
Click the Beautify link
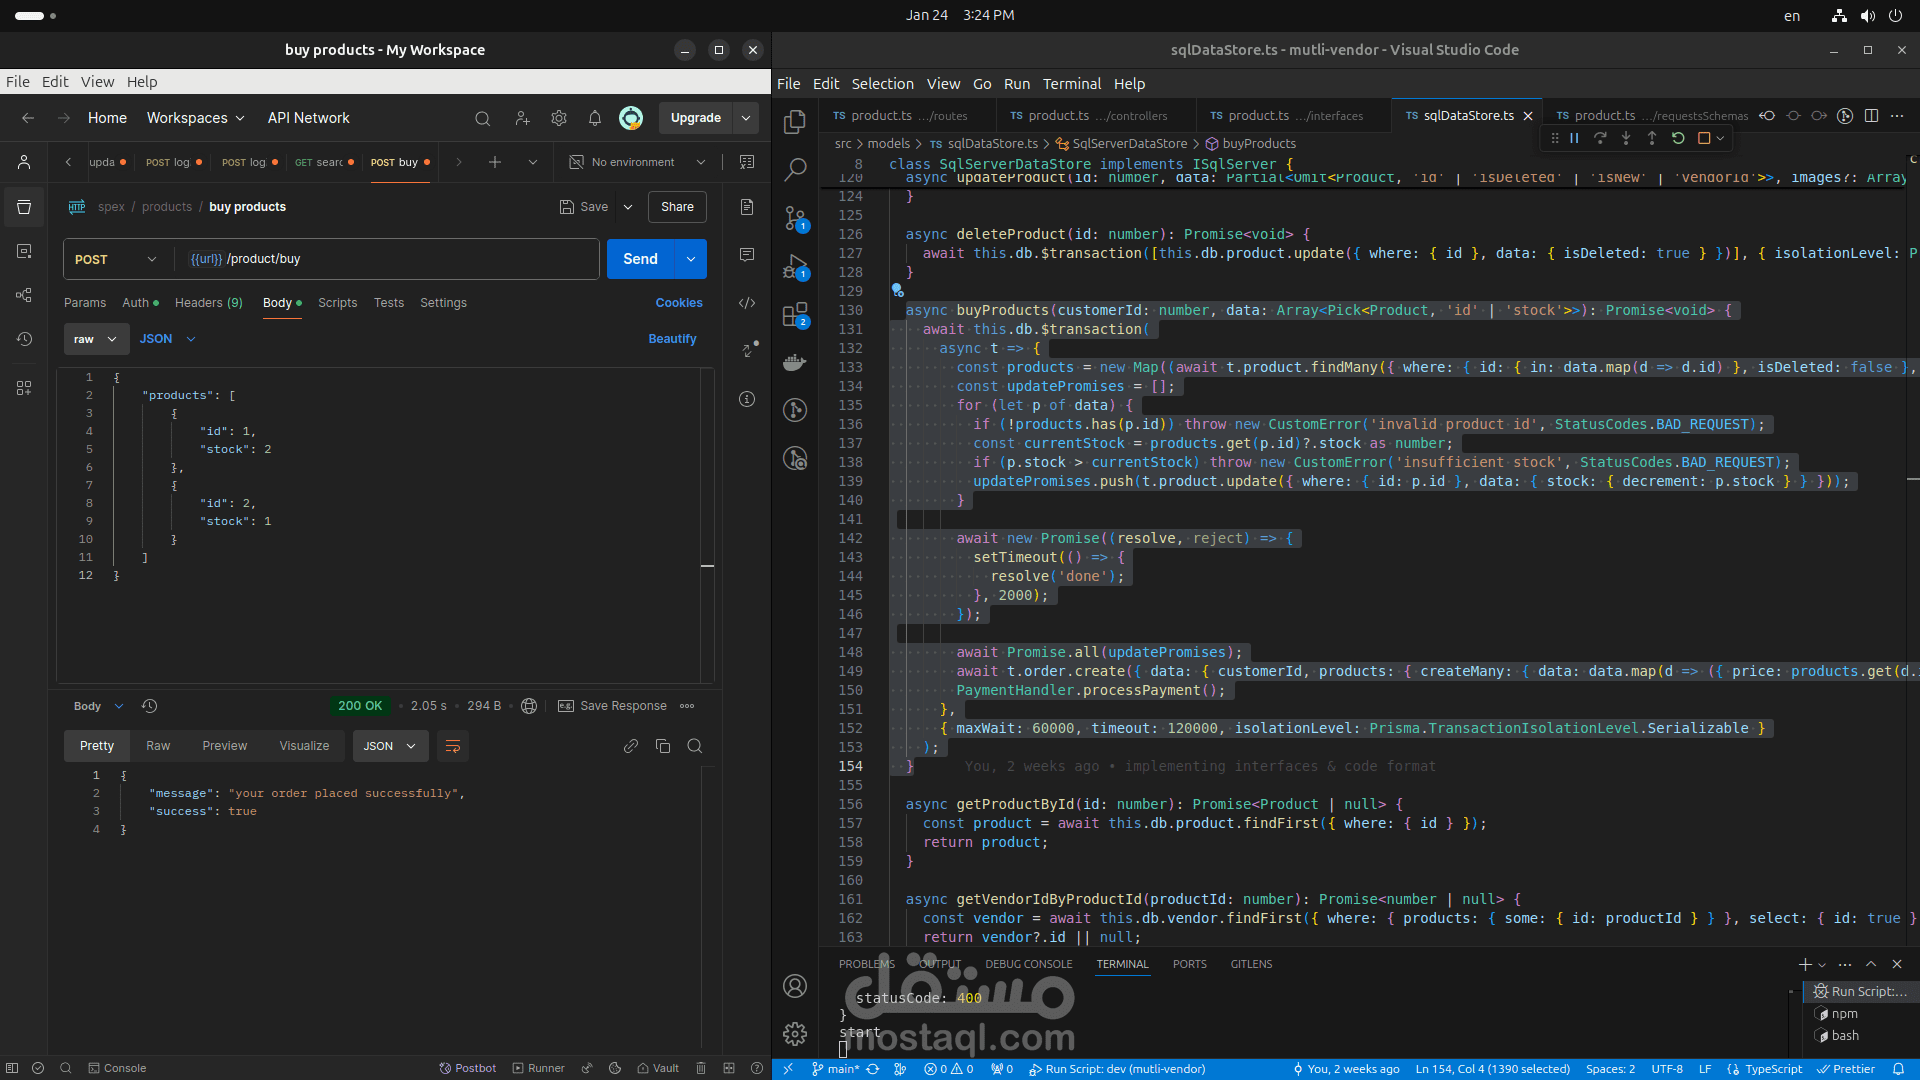672,339
